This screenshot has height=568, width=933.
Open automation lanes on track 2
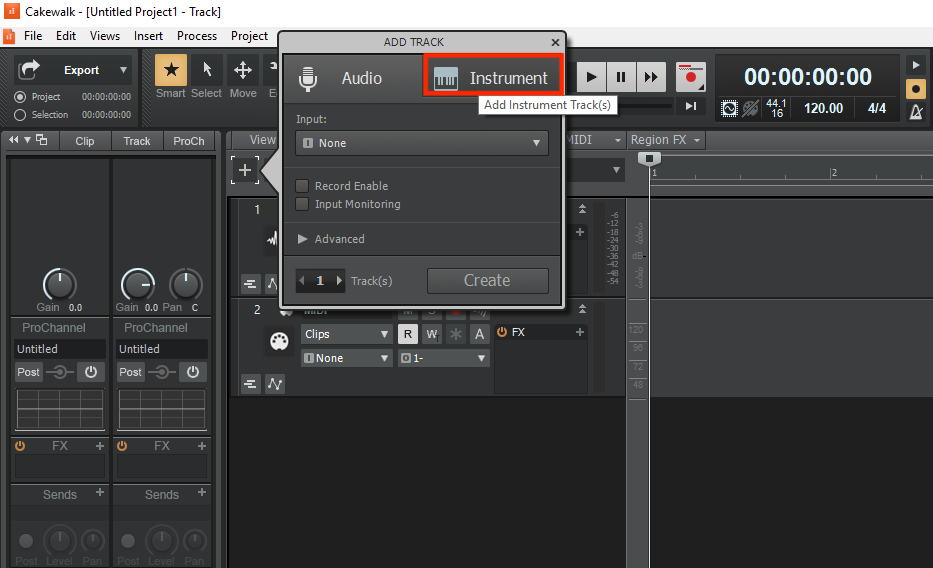click(x=275, y=384)
